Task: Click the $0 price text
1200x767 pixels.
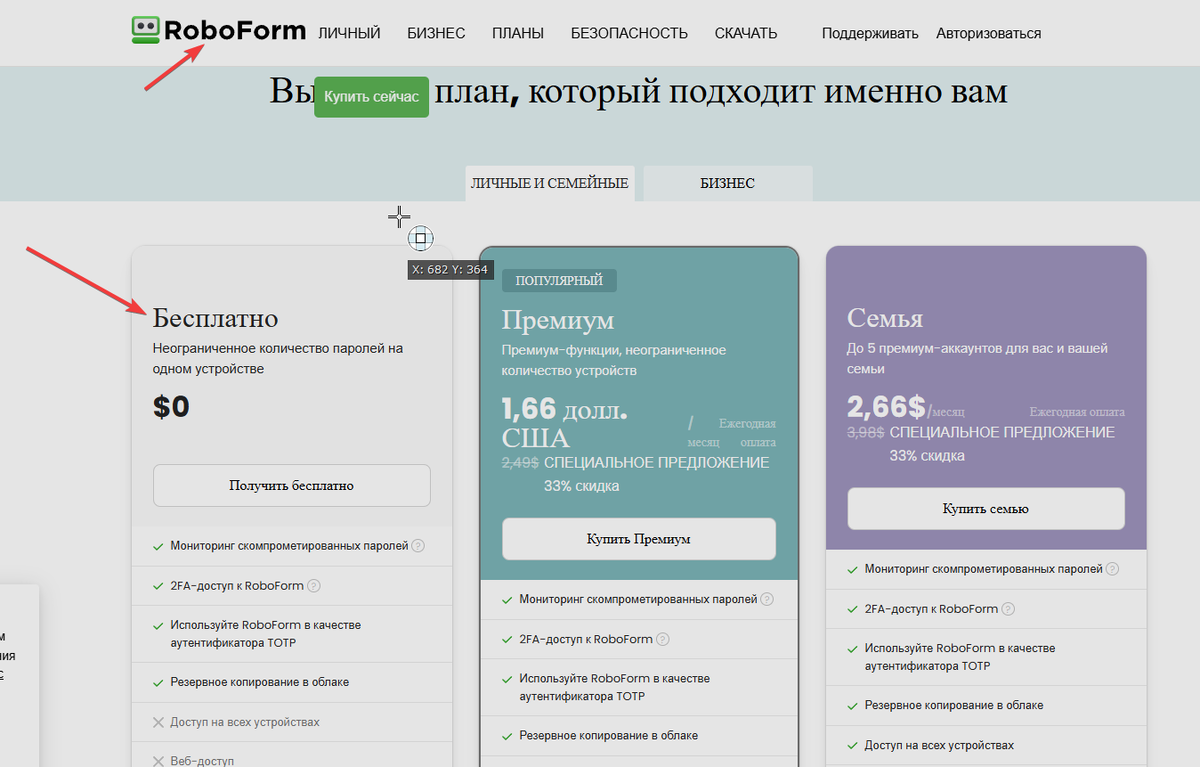Action: (171, 407)
